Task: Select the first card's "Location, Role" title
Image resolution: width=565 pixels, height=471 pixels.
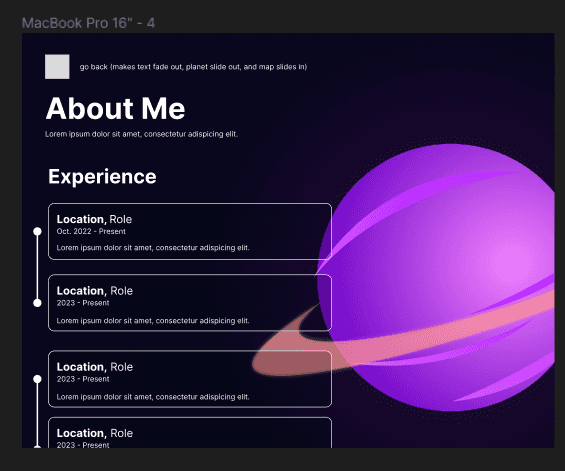Action: (x=94, y=219)
